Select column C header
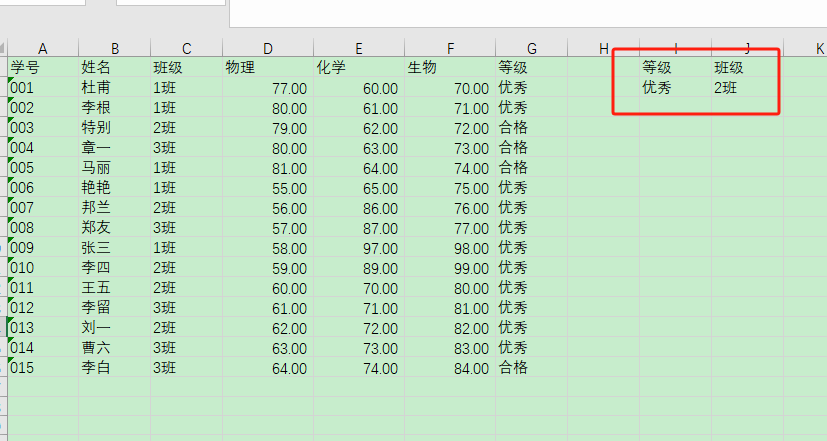 click(186, 48)
